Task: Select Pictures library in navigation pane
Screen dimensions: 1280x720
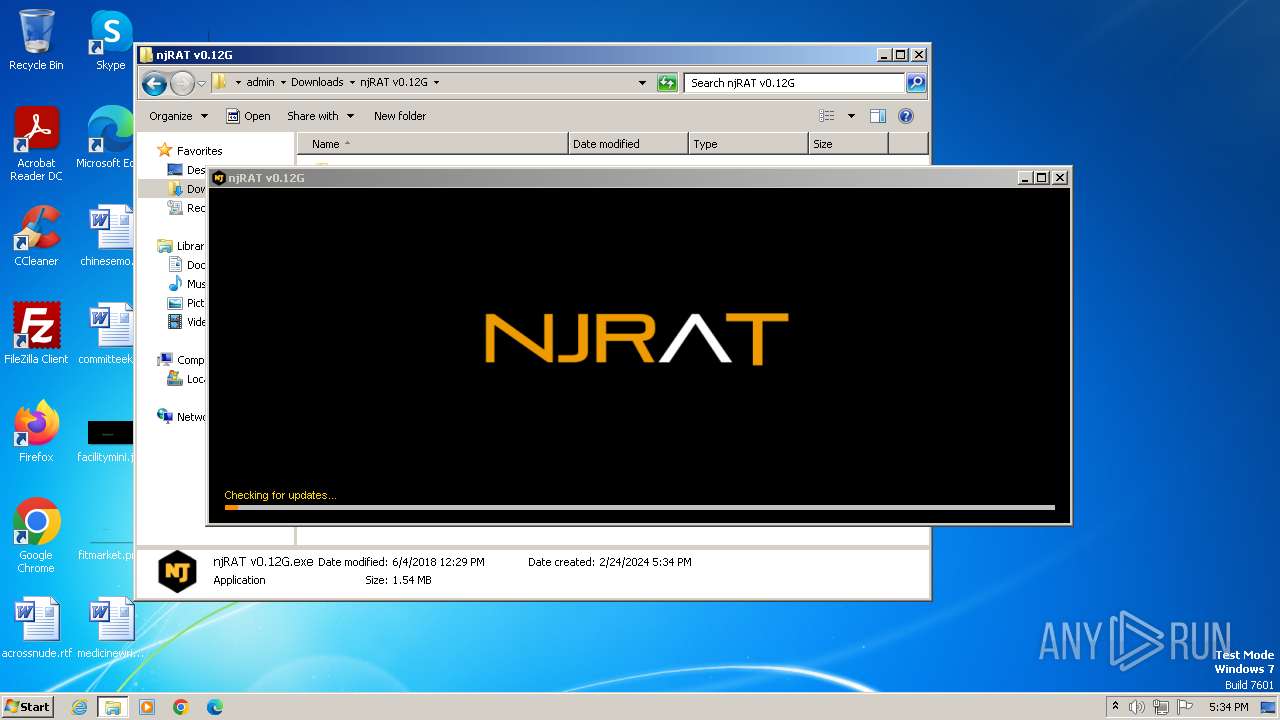Action: (186, 303)
